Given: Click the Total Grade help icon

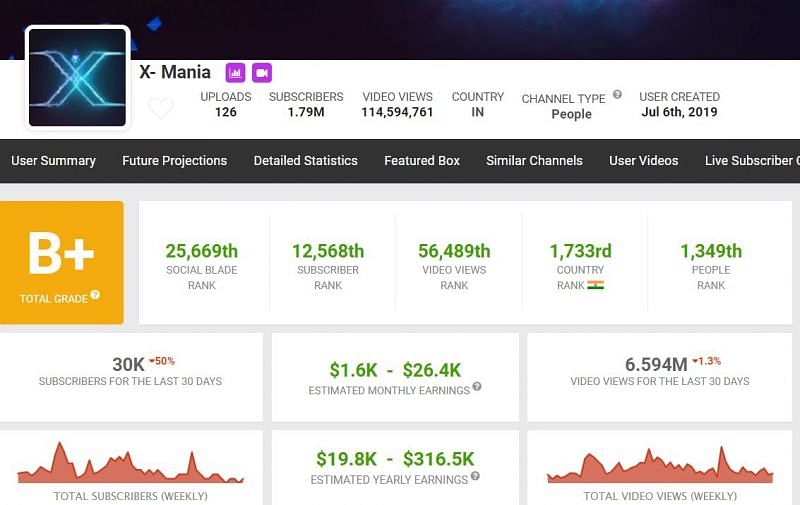Looking at the screenshot, I should pyautogui.click(x=95, y=295).
